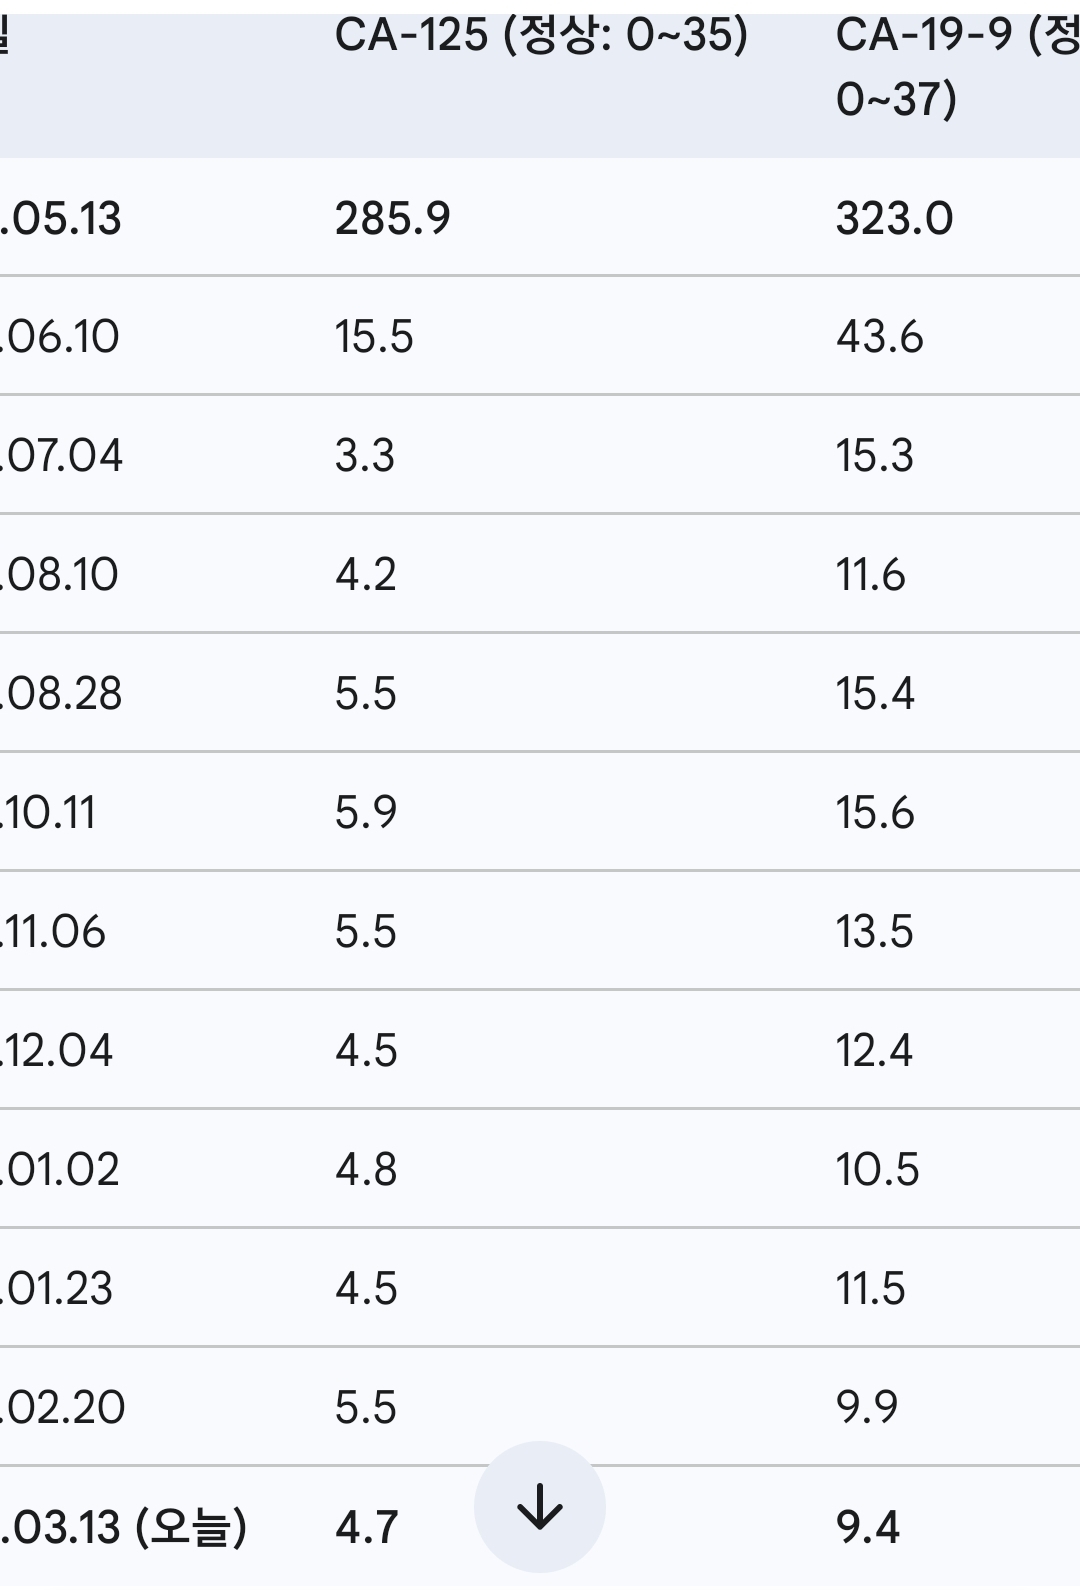Click the CA-19-9 value 9.9
This screenshot has height=1590, width=1080.
point(868,1408)
